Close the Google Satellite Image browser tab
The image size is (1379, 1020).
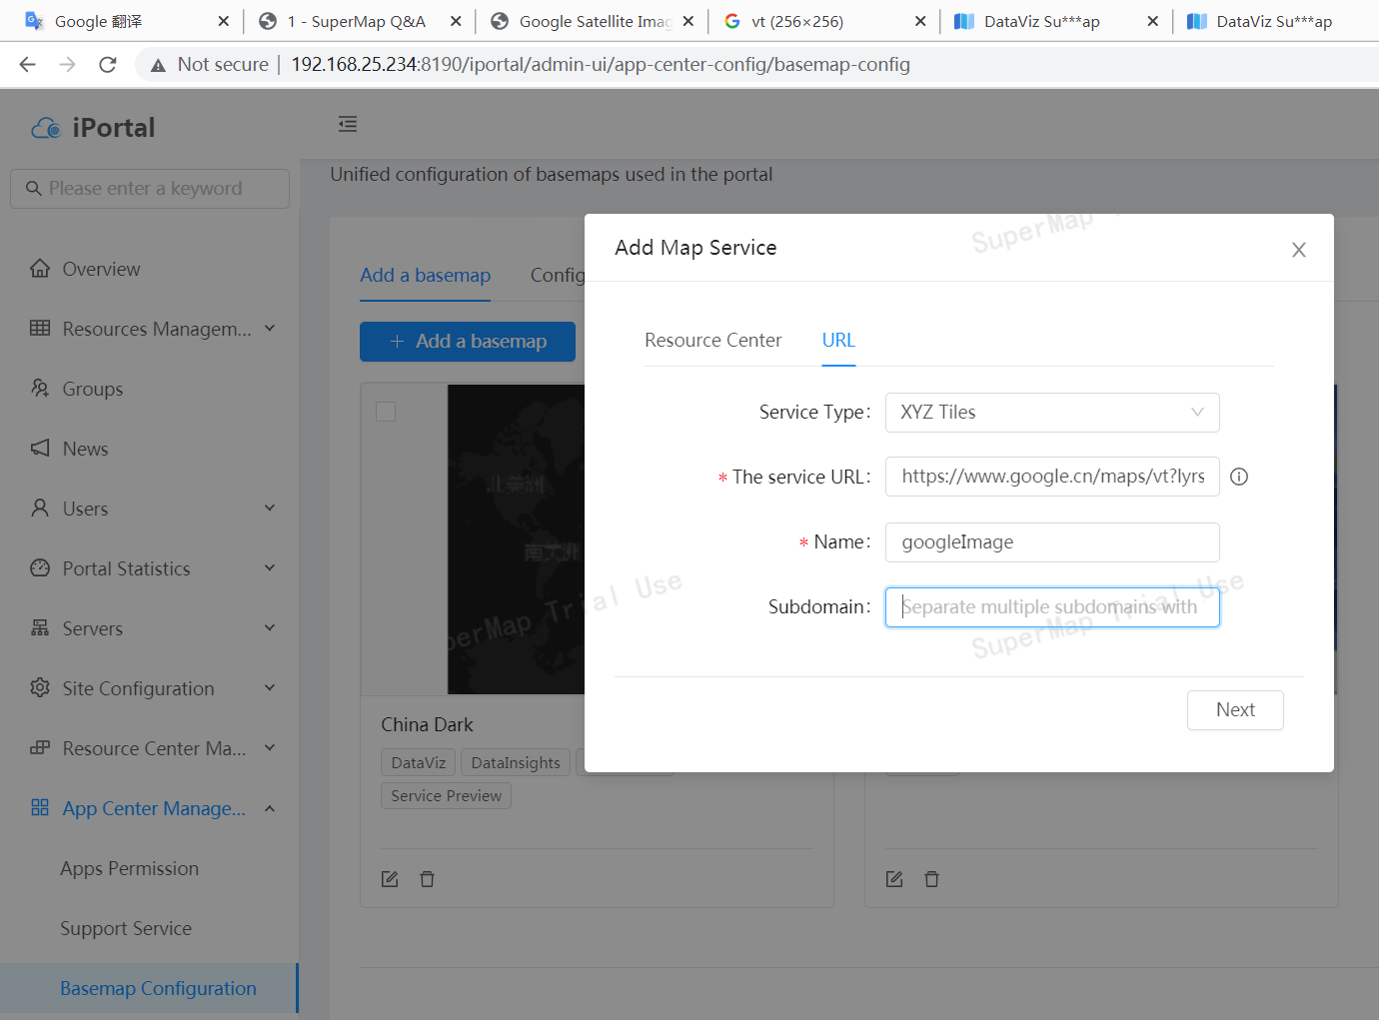[x=688, y=21]
